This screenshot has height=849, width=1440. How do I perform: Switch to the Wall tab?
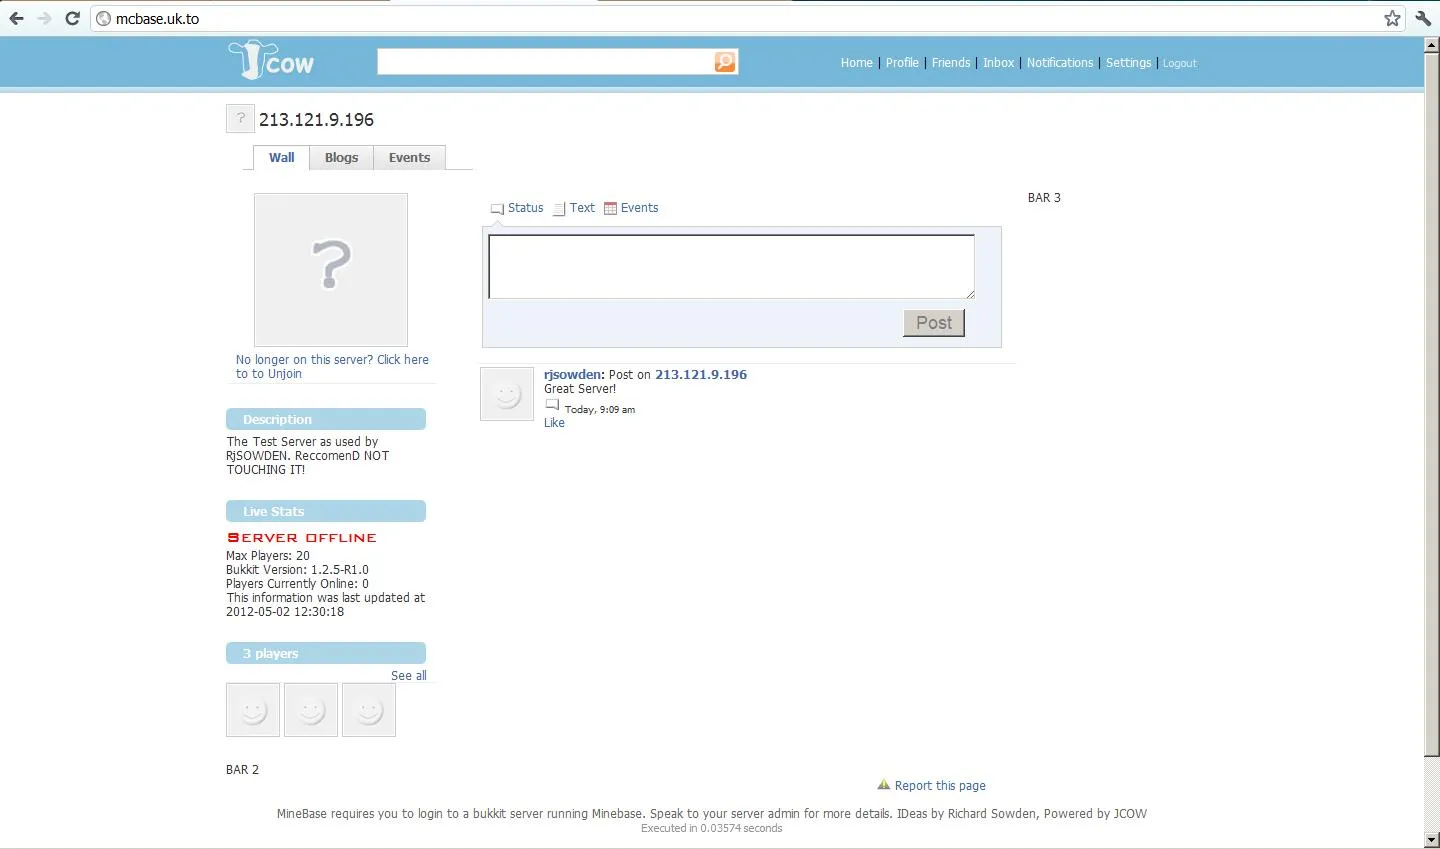point(282,157)
